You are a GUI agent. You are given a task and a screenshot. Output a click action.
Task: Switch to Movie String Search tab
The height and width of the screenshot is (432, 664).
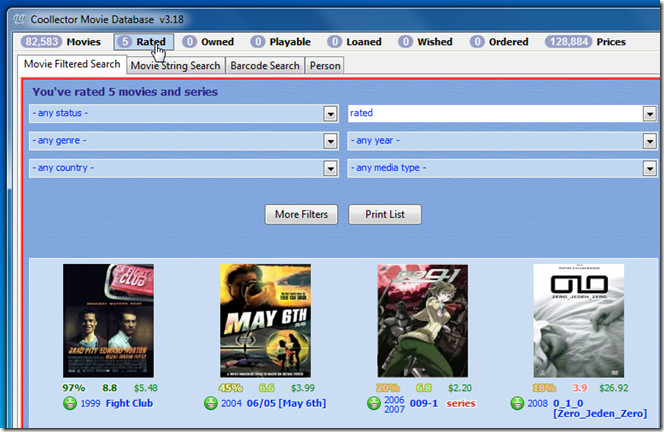pyautogui.click(x=175, y=66)
